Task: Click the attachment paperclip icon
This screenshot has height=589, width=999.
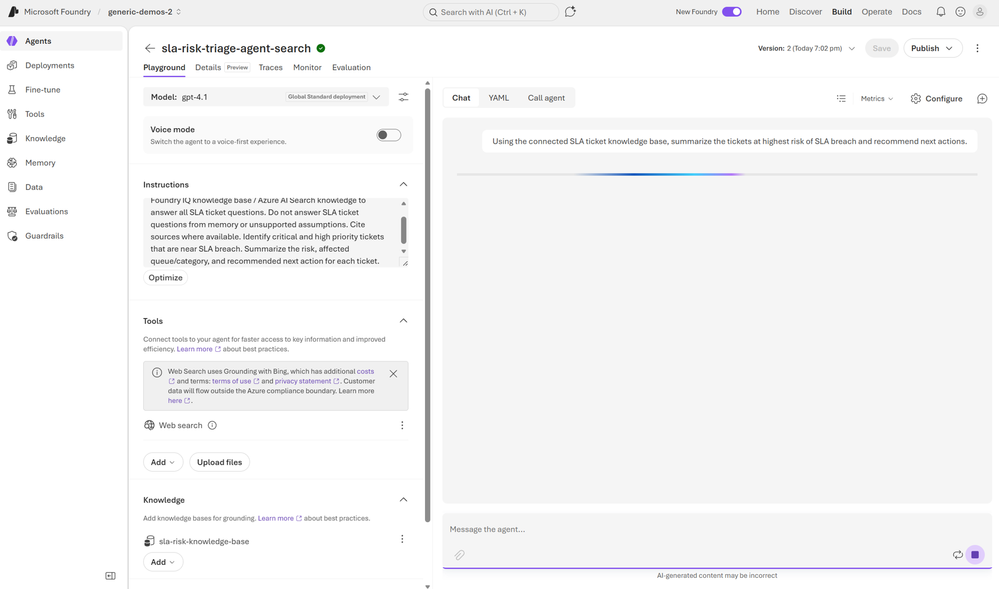Action: click(459, 555)
